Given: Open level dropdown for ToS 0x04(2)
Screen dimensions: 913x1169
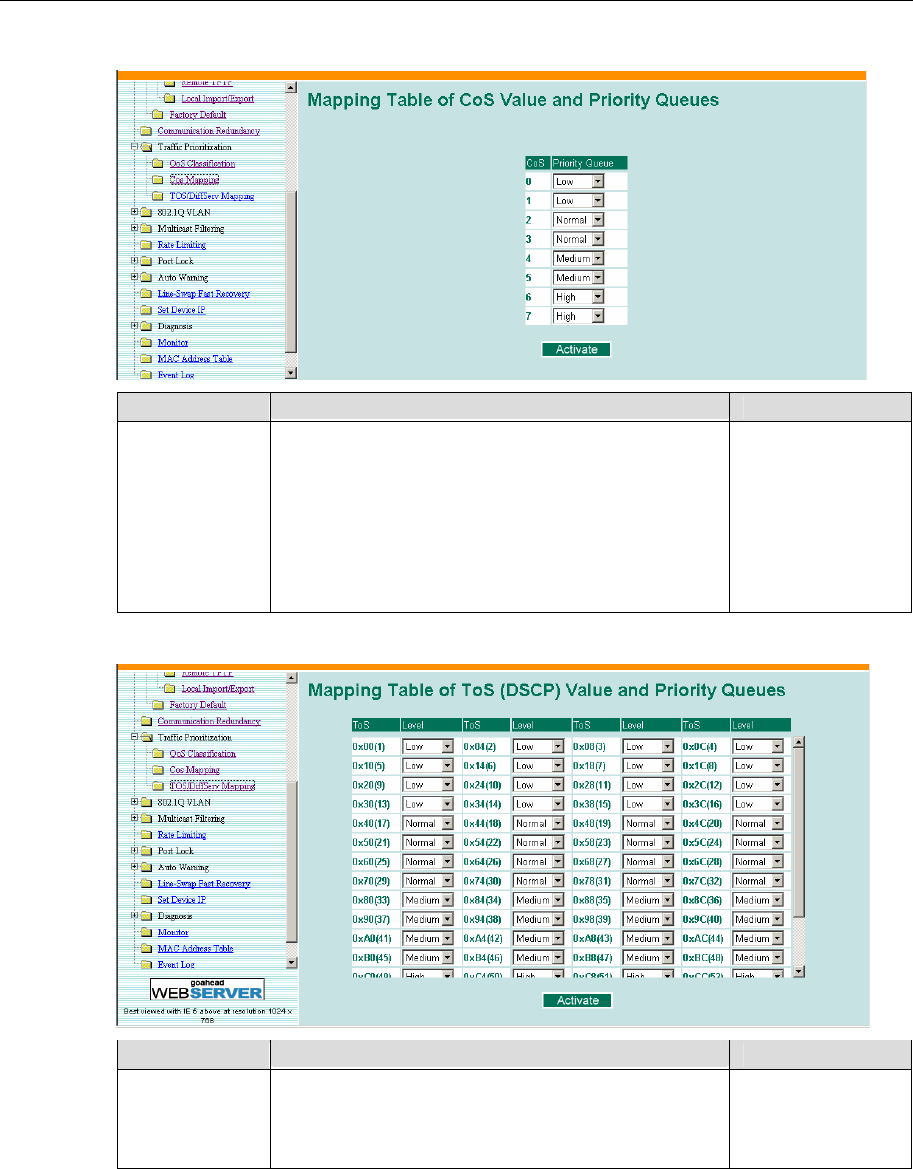Looking at the screenshot, I should click(539, 746).
